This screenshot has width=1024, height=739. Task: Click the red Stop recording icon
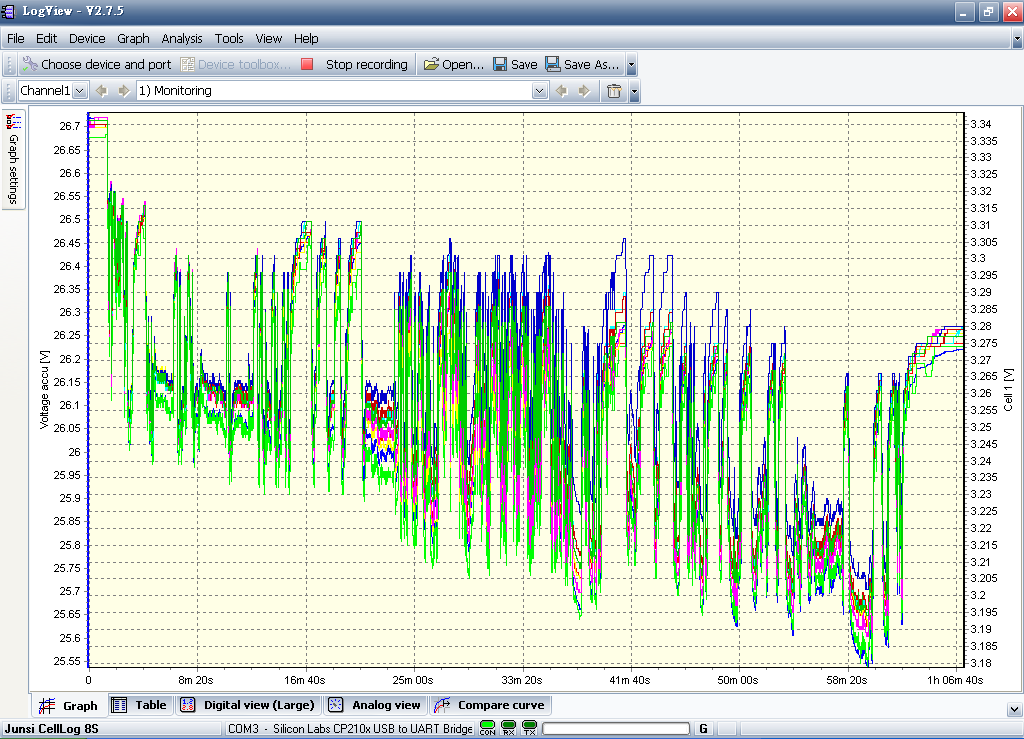click(307, 64)
